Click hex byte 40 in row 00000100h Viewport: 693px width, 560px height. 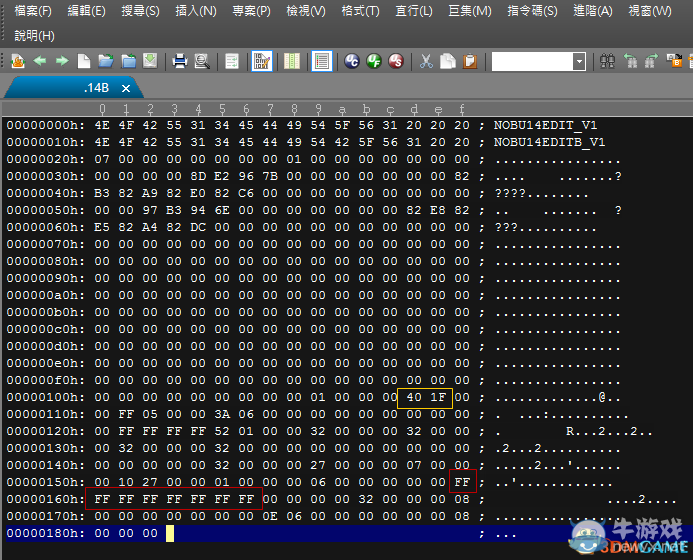414,397
